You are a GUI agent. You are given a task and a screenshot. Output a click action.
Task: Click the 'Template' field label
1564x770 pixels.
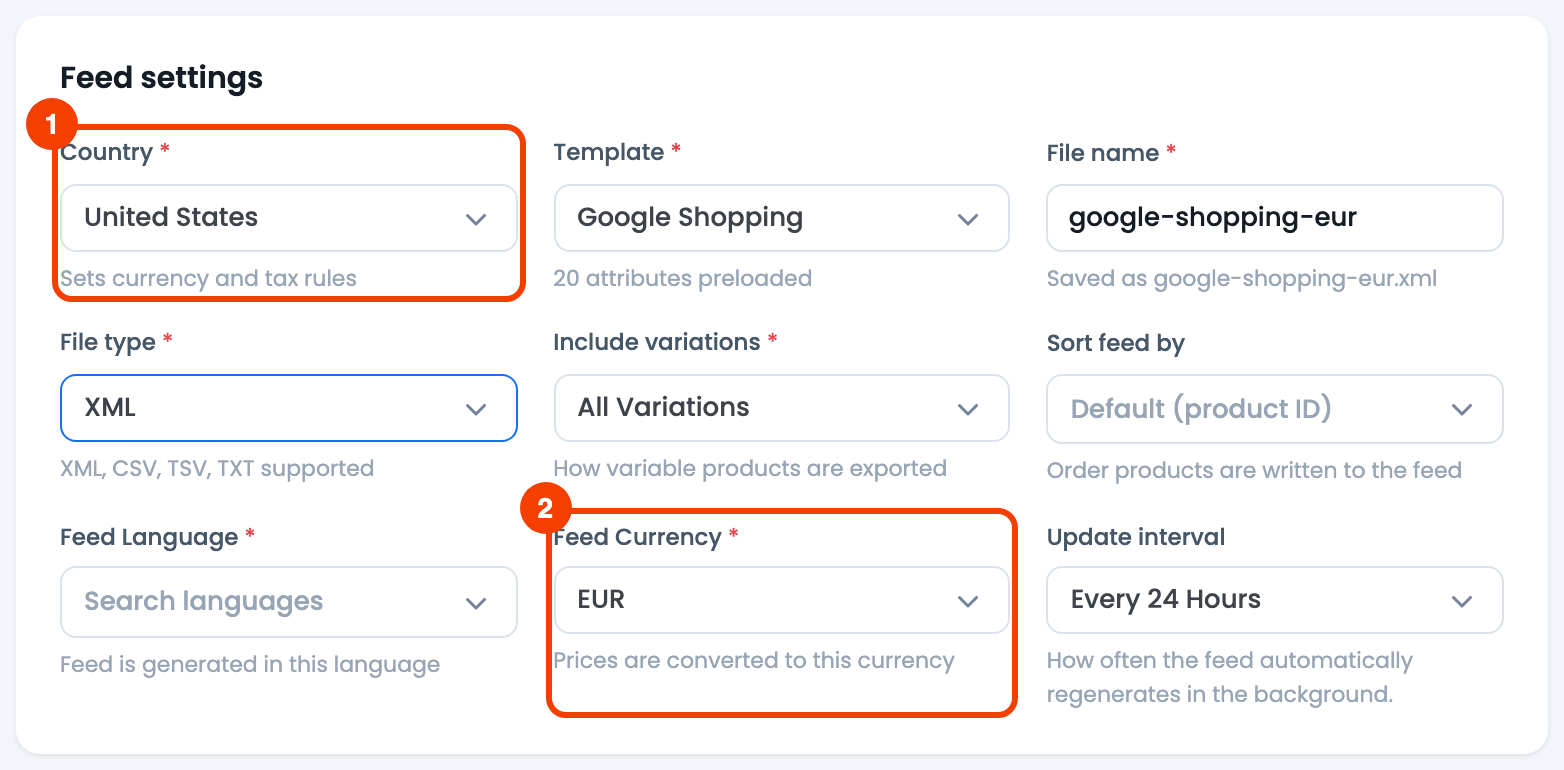[x=609, y=152]
